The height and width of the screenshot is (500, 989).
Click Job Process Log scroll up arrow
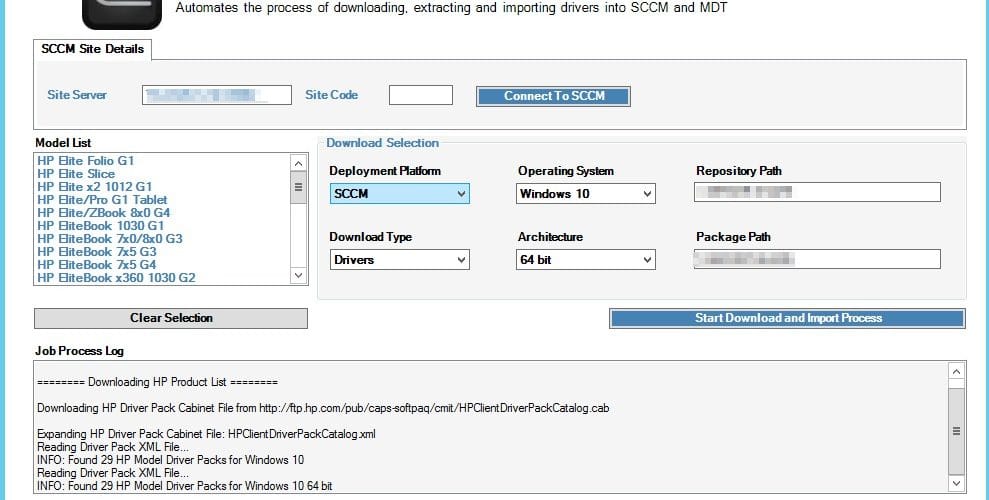pyautogui.click(x=956, y=371)
